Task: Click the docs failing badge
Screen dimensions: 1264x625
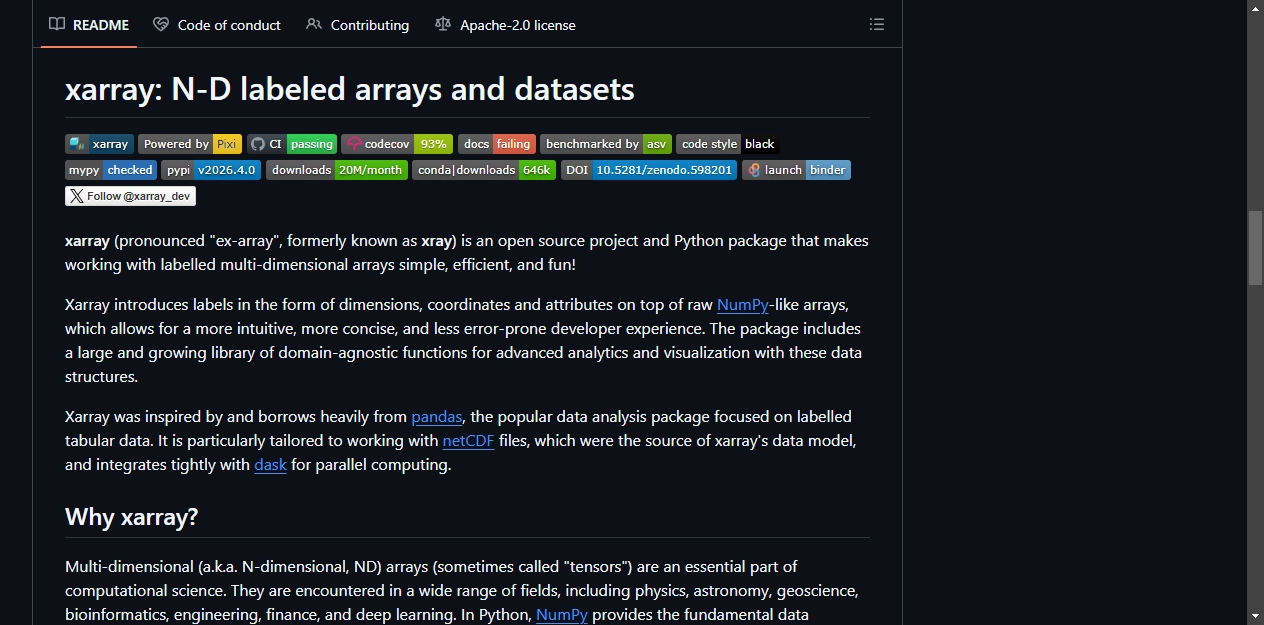Action: [x=497, y=144]
